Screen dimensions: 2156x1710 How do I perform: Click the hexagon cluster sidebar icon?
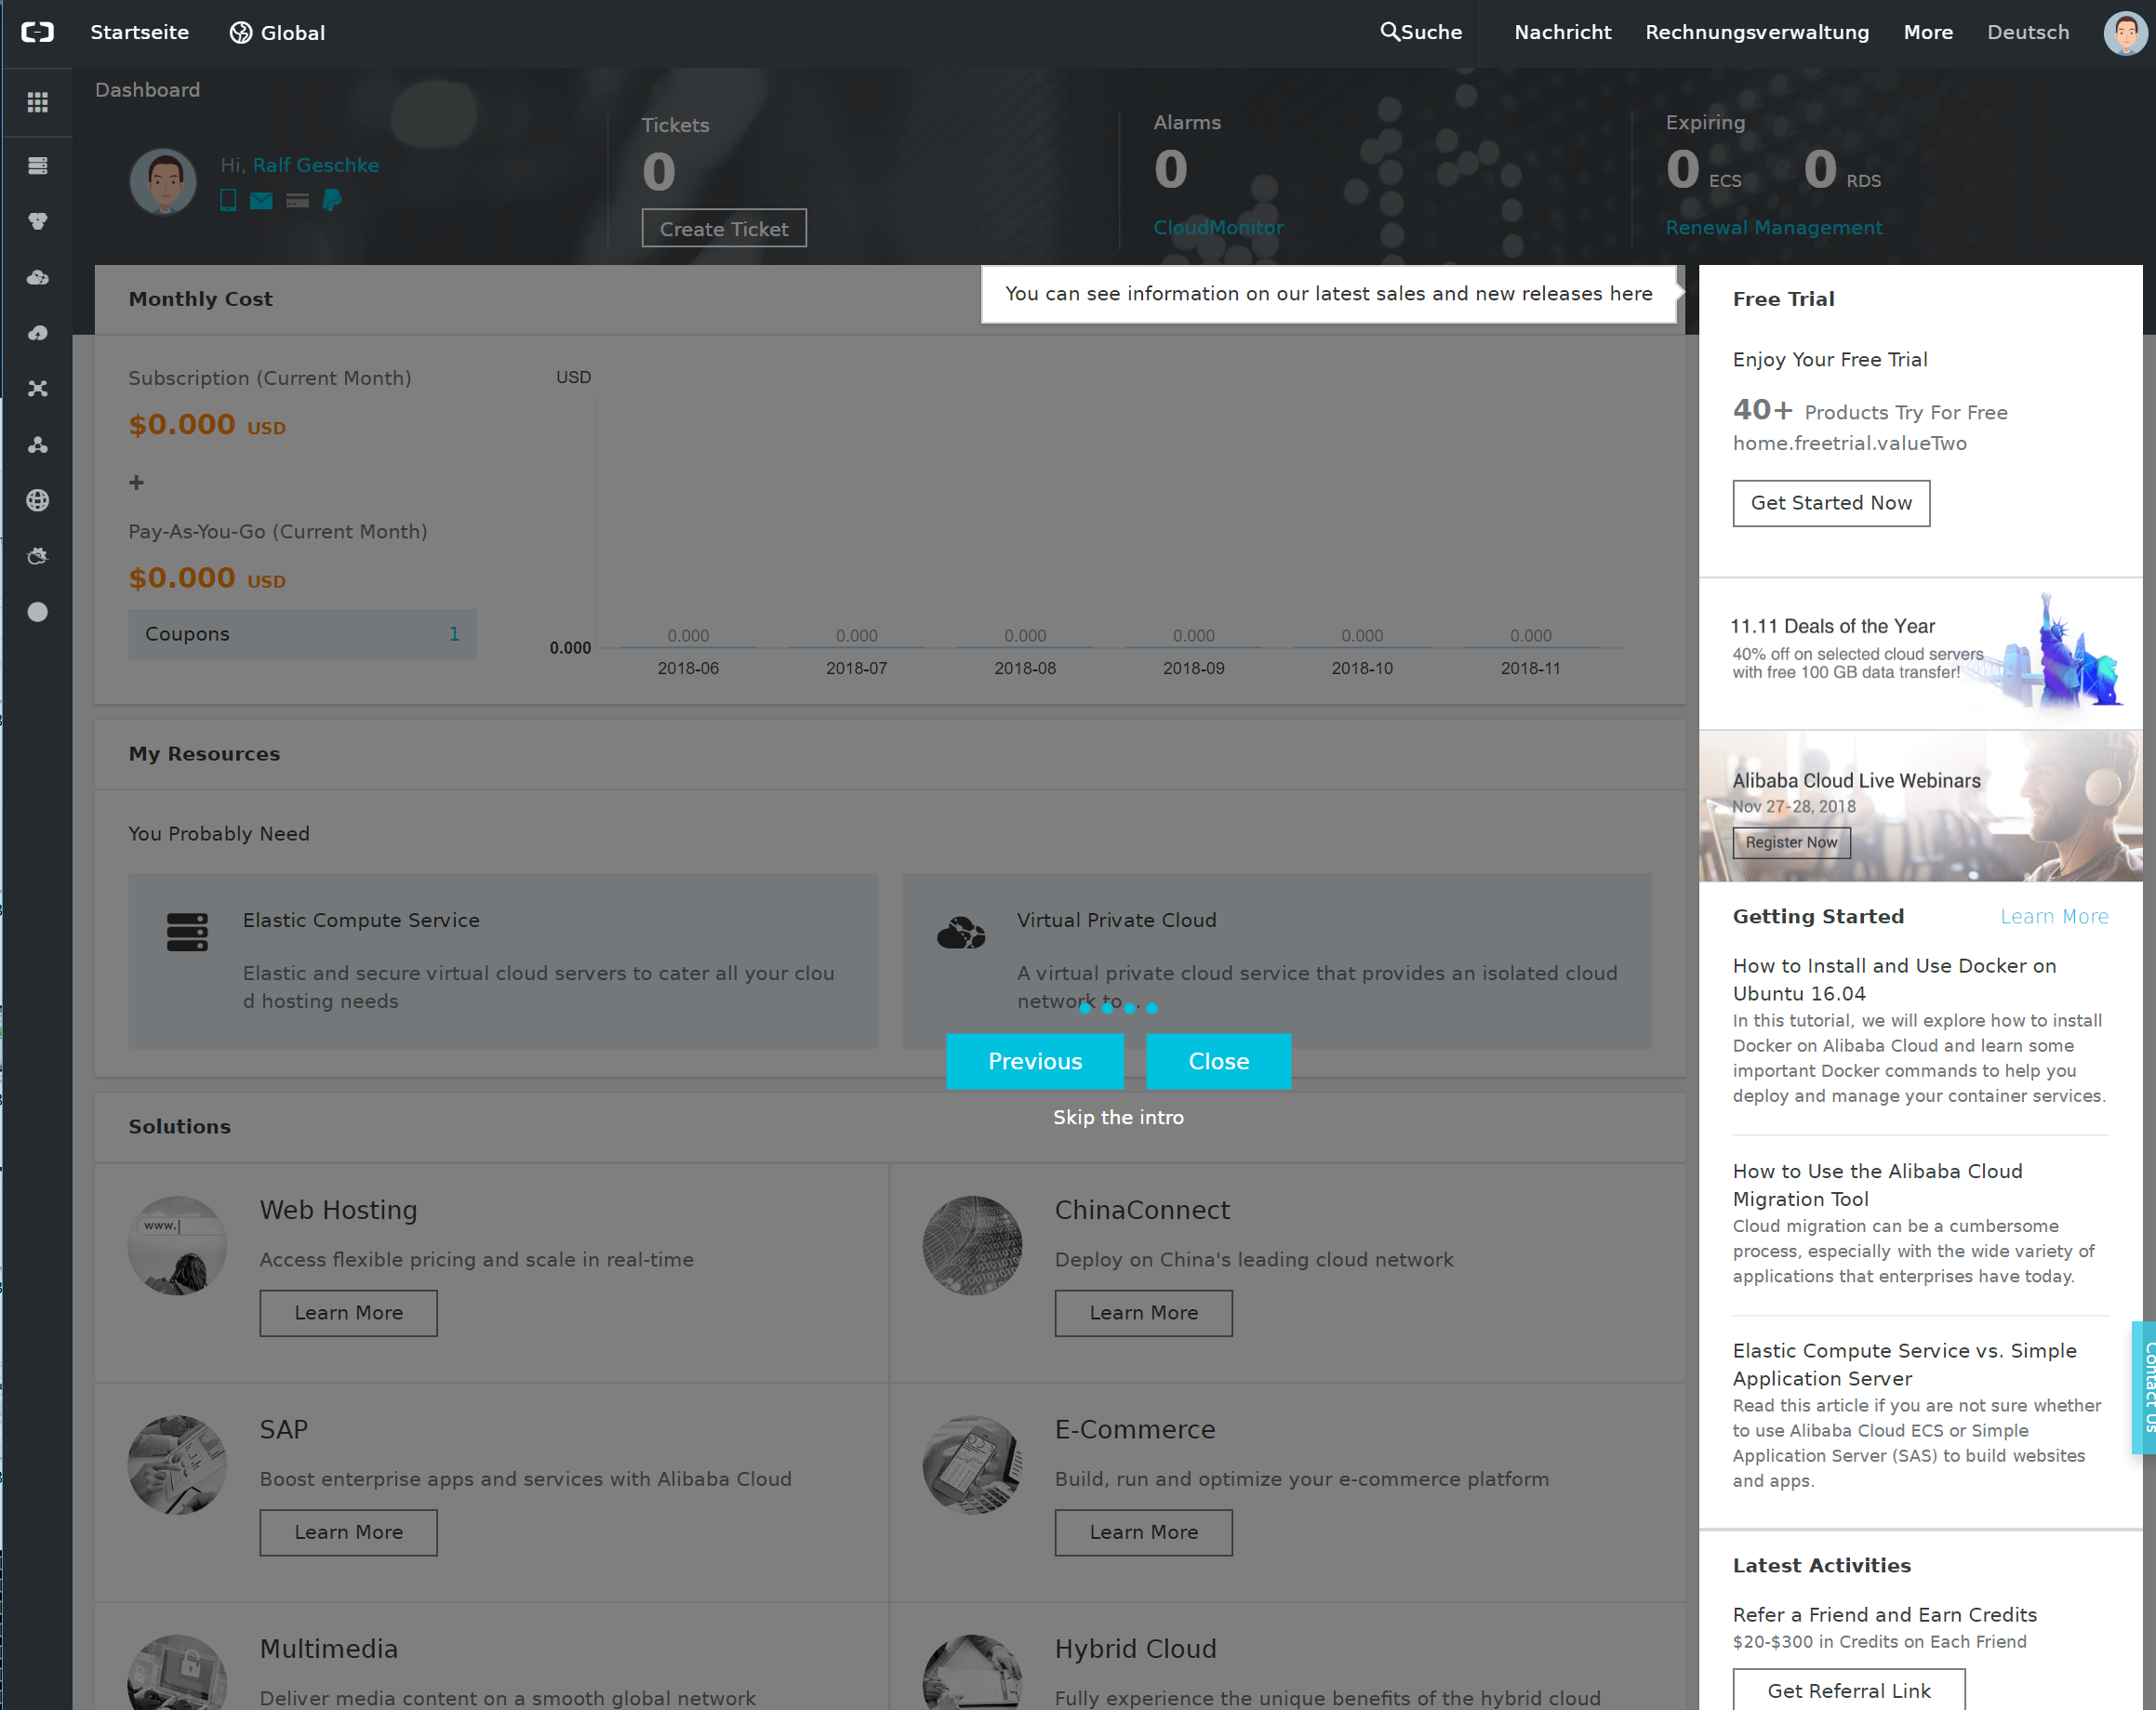(37, 221)
